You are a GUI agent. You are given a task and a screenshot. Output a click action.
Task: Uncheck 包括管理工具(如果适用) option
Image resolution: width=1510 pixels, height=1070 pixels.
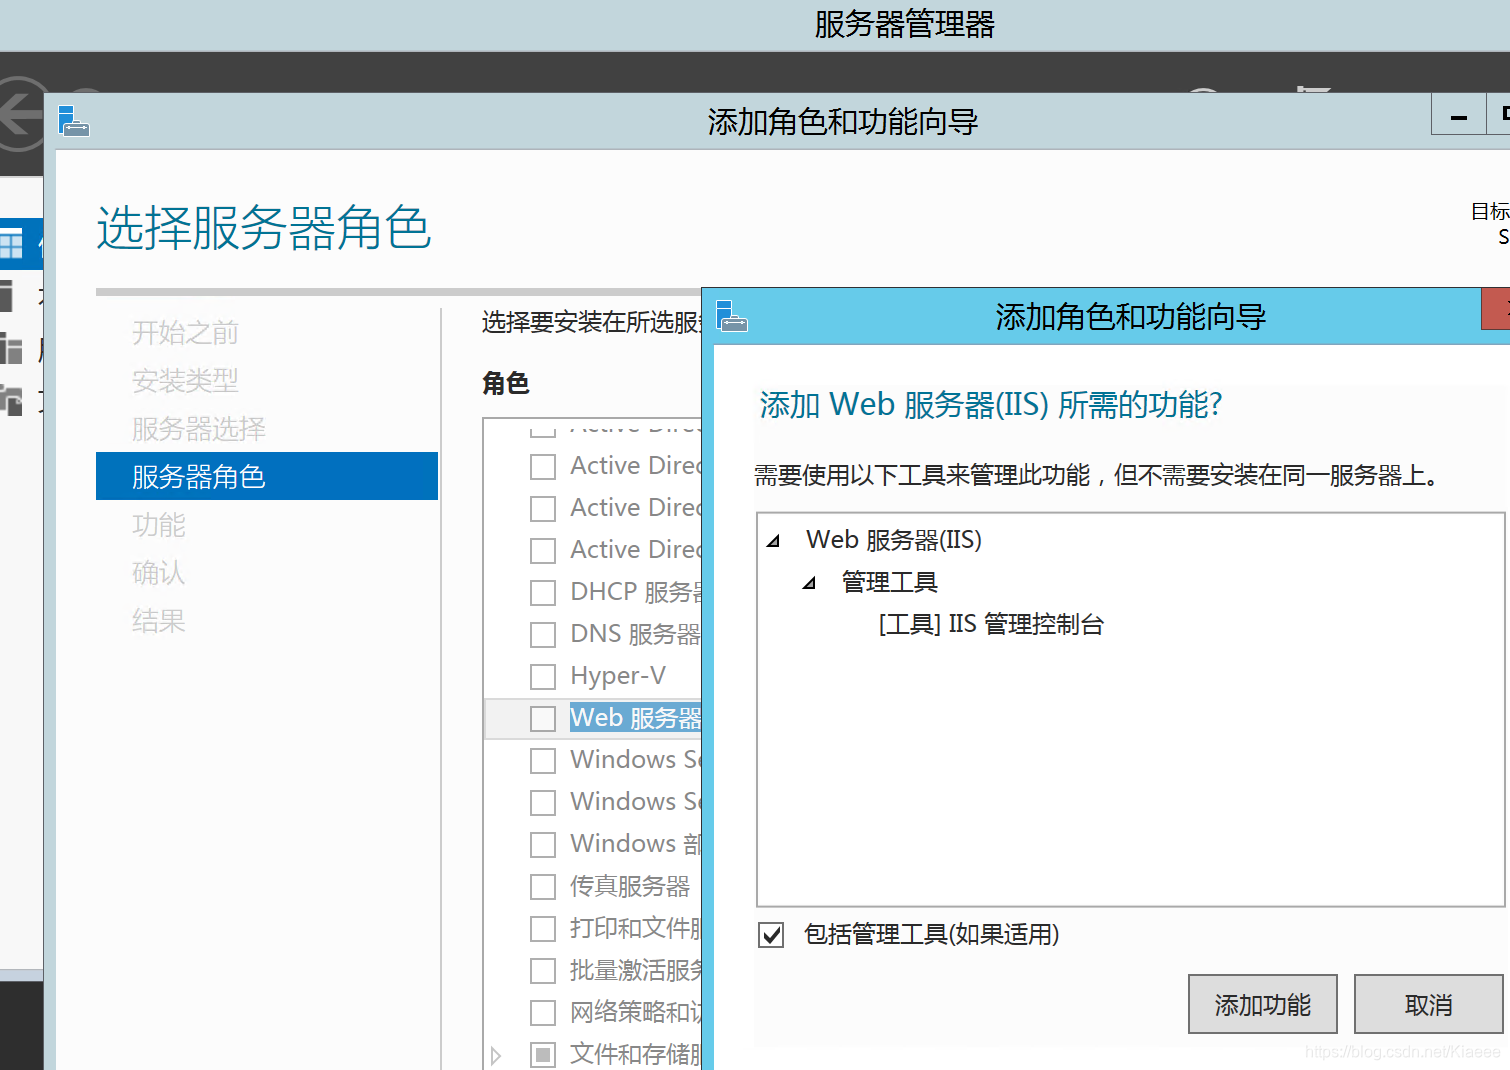click(x=771, y=935)
